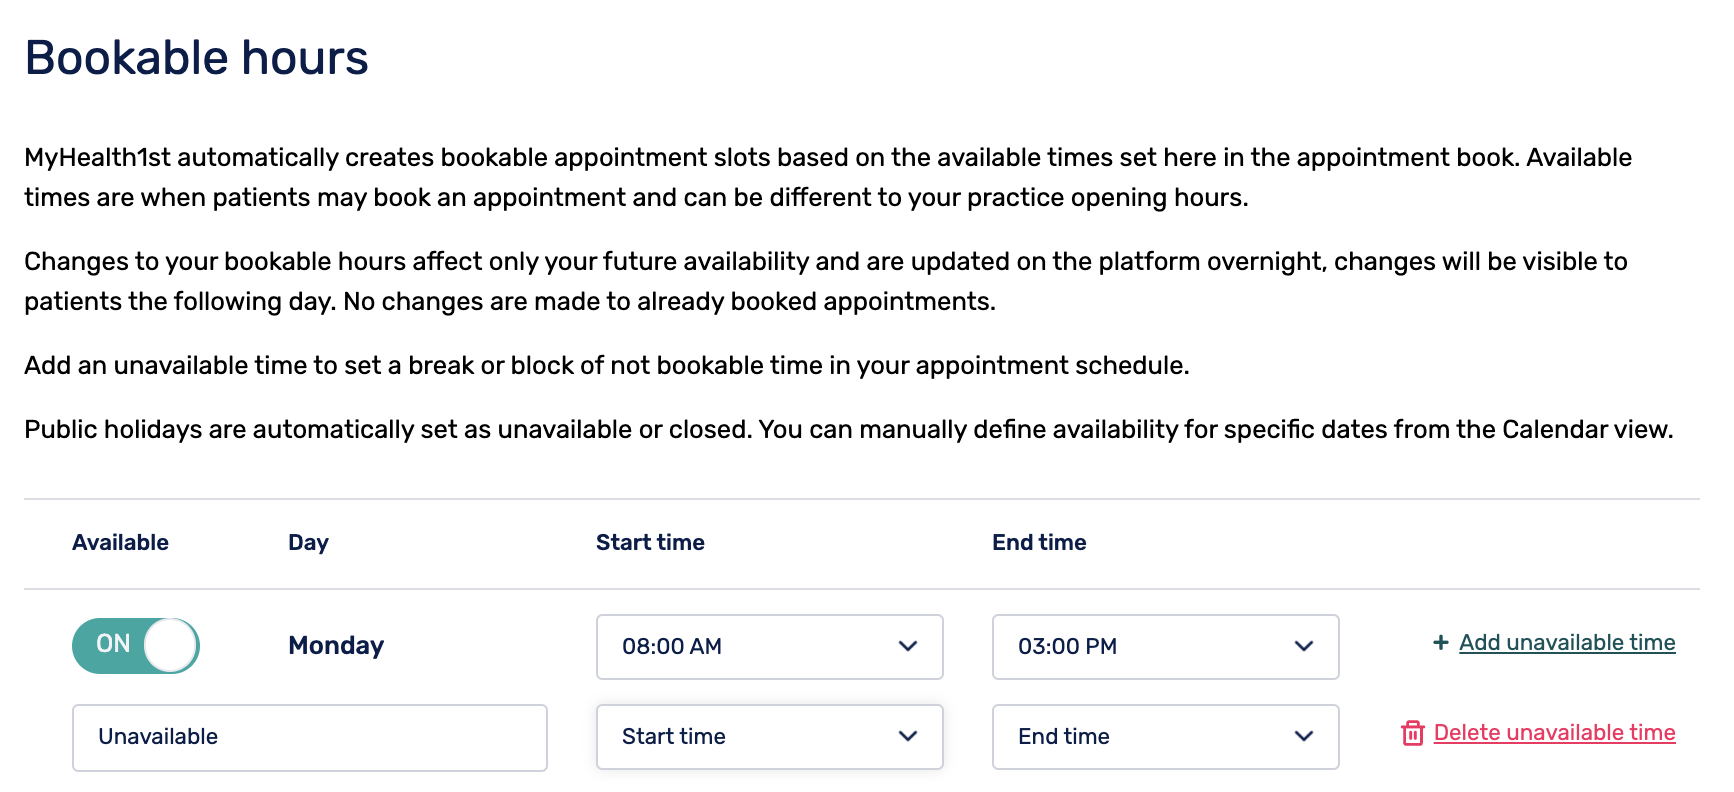Click the chevron in the unavailable End time box
Screen dimensions: 1734x792
click(x=1303, y=736)
